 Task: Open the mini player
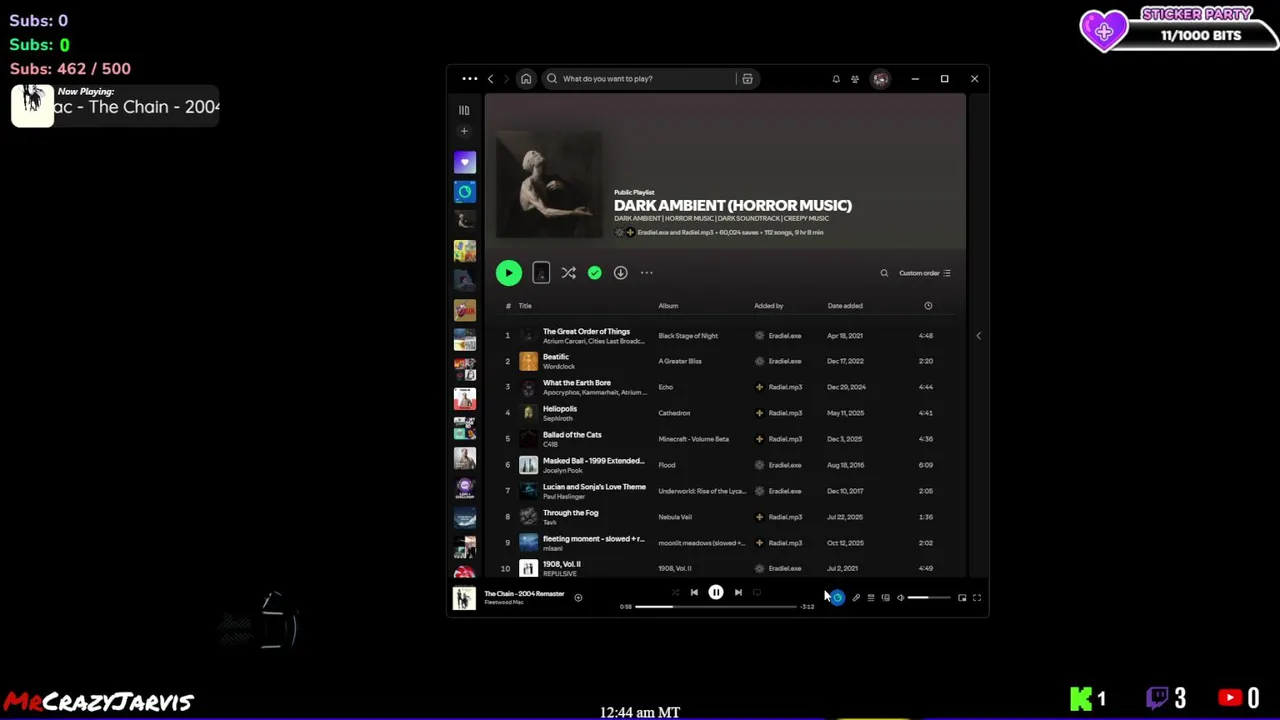pos(962,598)
